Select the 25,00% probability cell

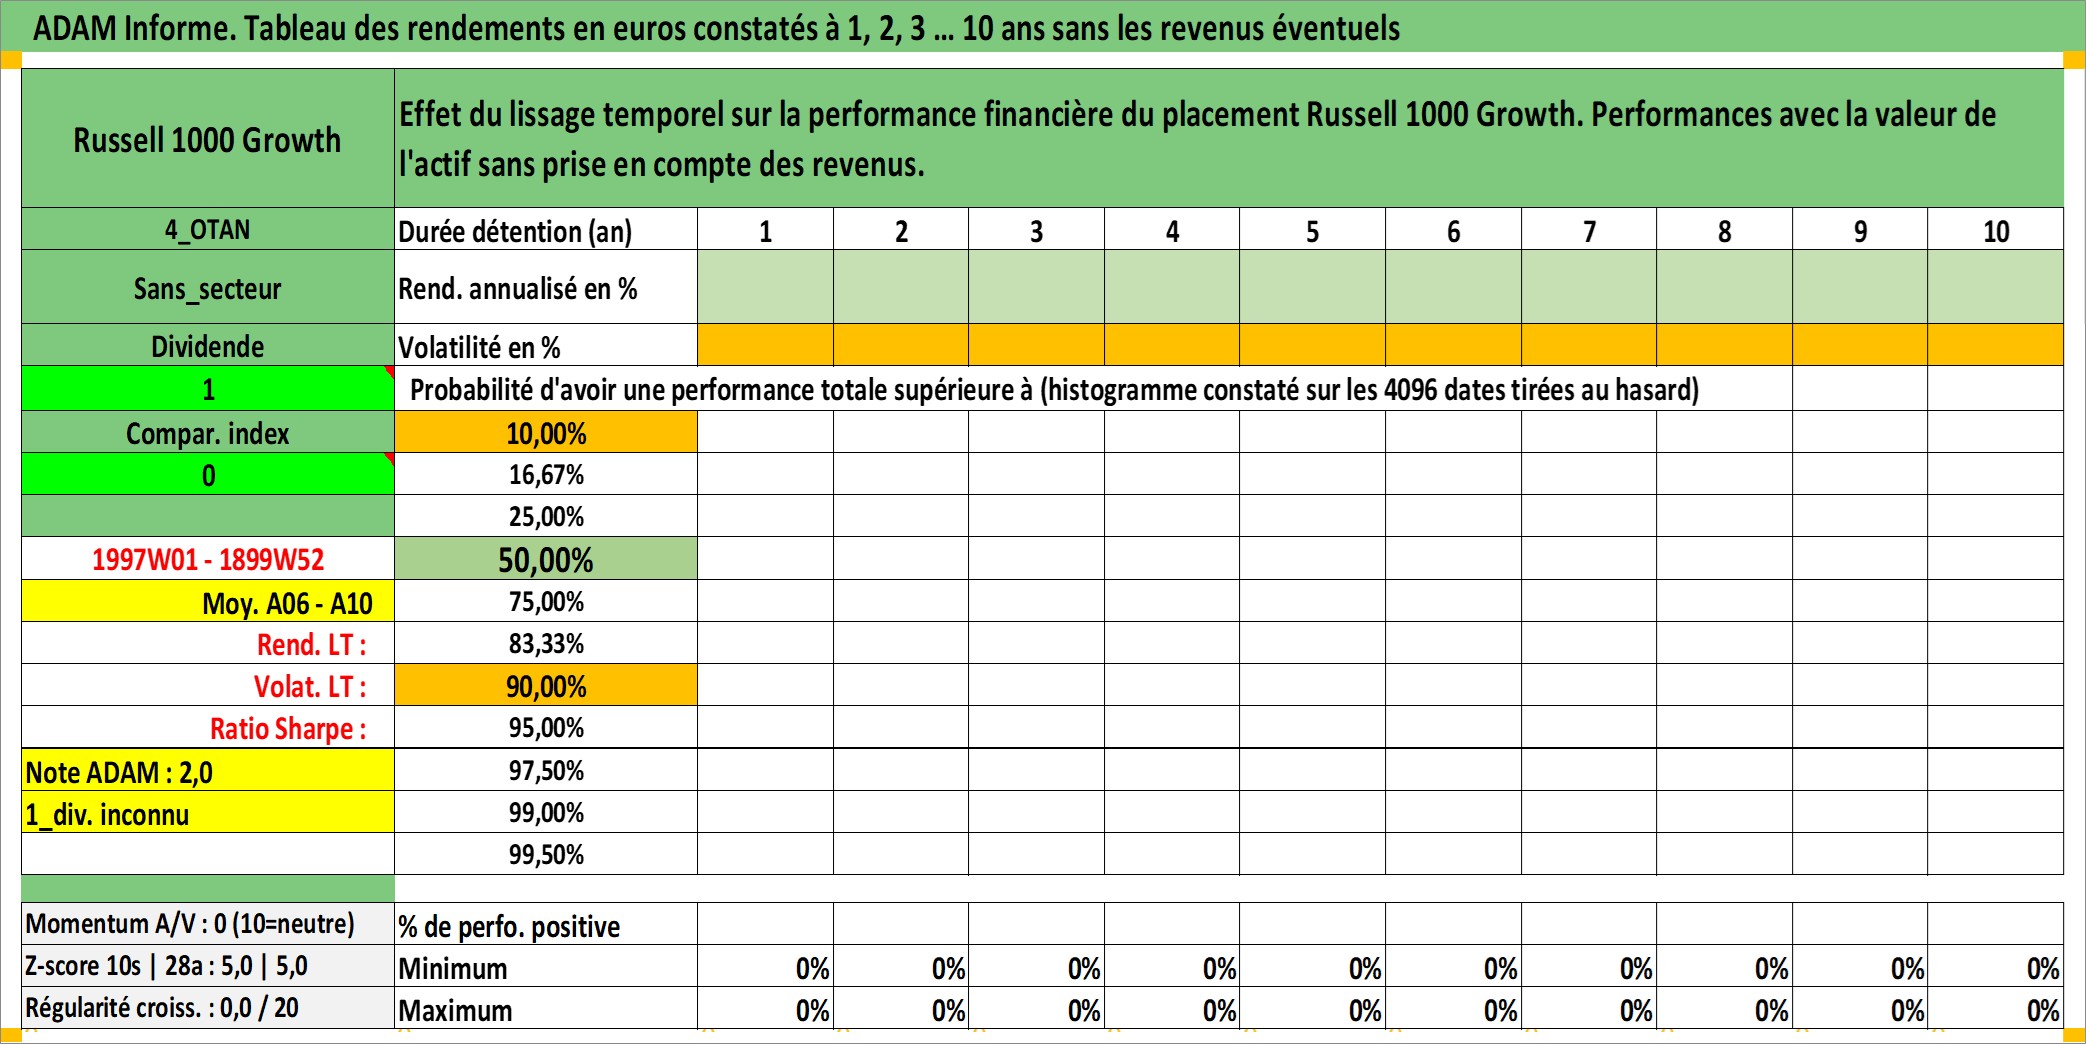[546, 516]
